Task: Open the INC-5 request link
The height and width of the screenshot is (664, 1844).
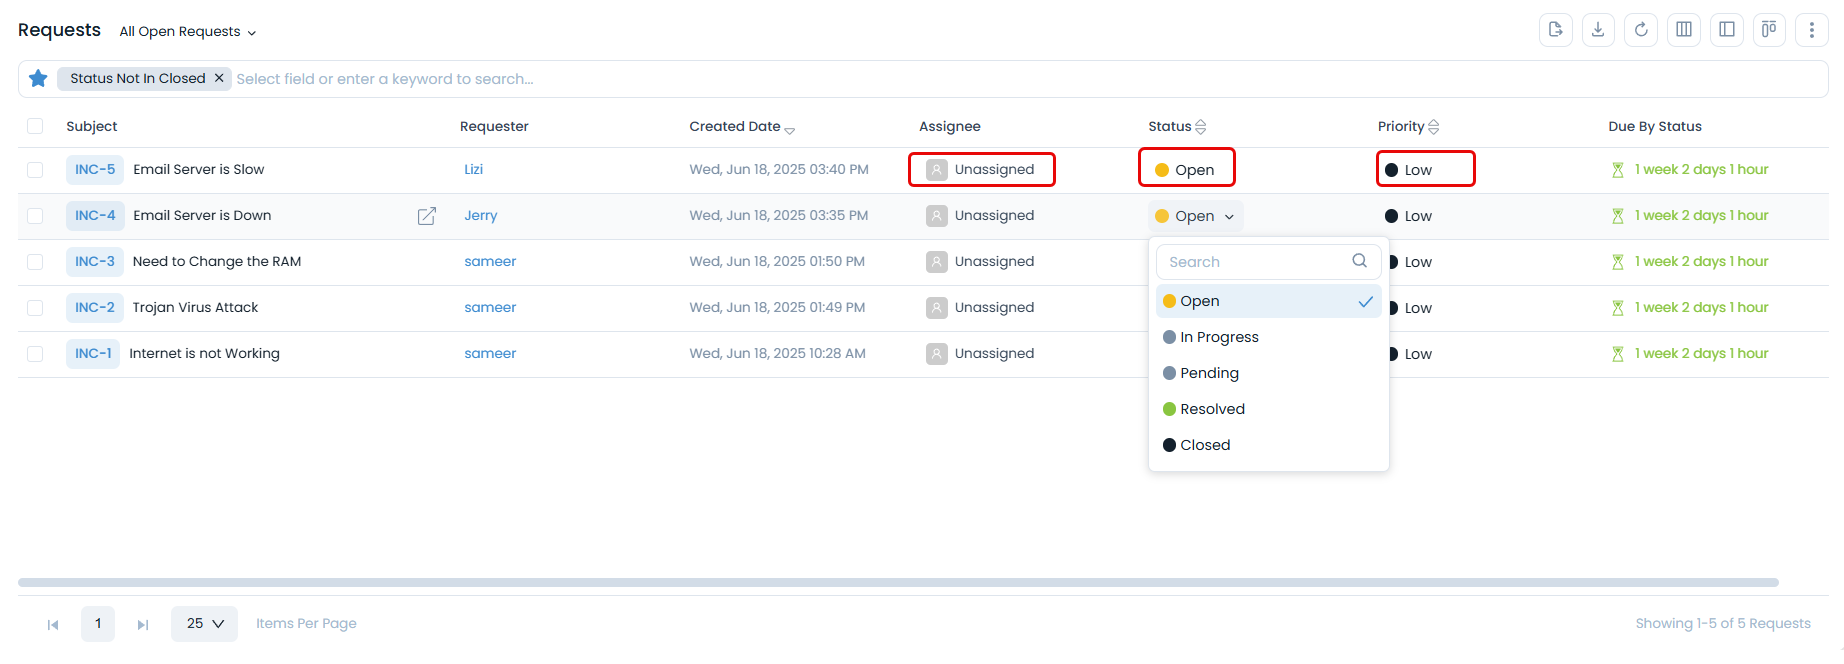Action: pyautogui.click(x=95, y=170)
